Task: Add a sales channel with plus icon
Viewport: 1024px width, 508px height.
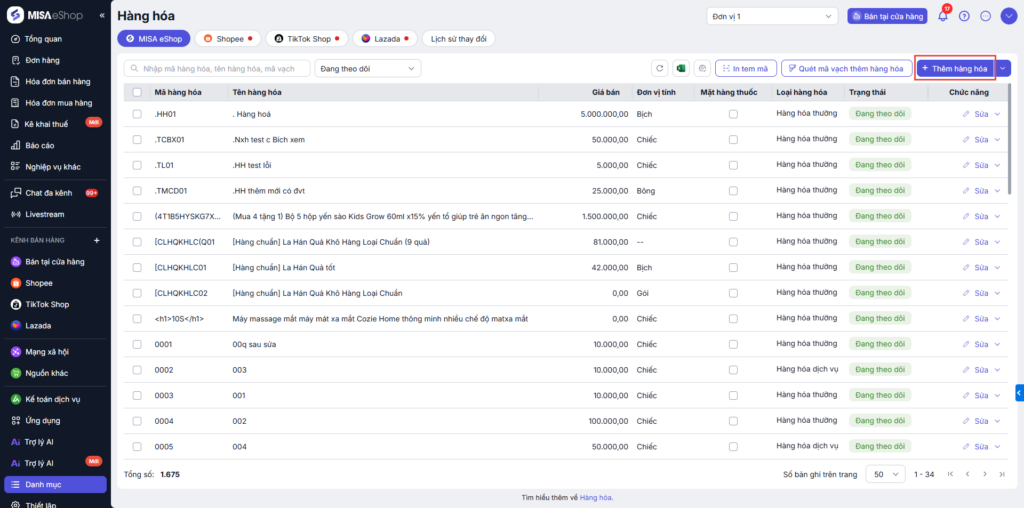Action: (x=97, y=241)
